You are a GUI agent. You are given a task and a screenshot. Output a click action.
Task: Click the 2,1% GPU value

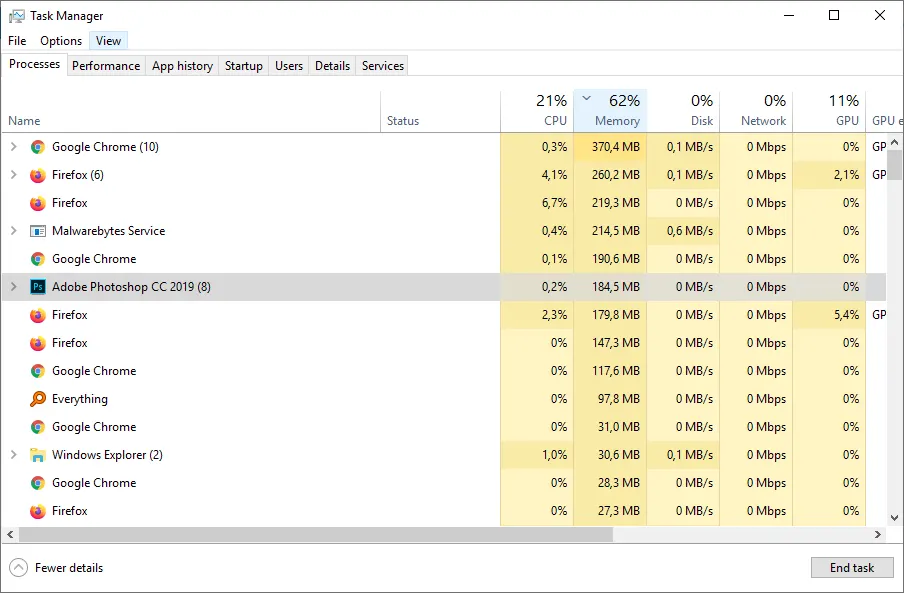(x=846, y=175)
